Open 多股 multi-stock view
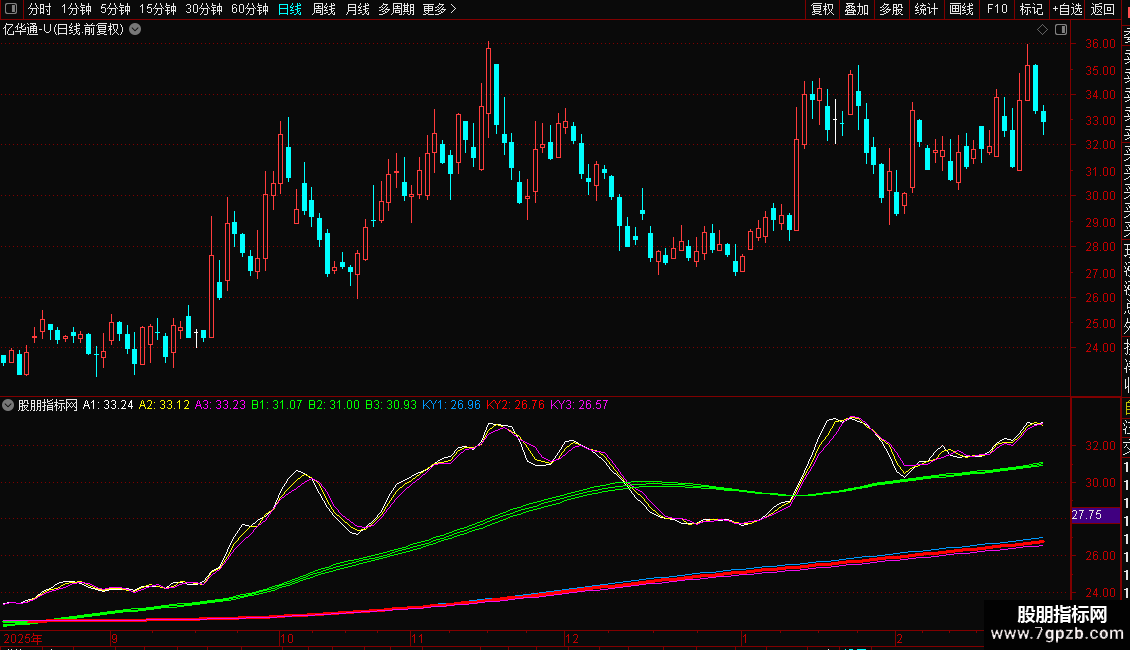Viewport: 1130px width, 650px height. coord(891,9)
